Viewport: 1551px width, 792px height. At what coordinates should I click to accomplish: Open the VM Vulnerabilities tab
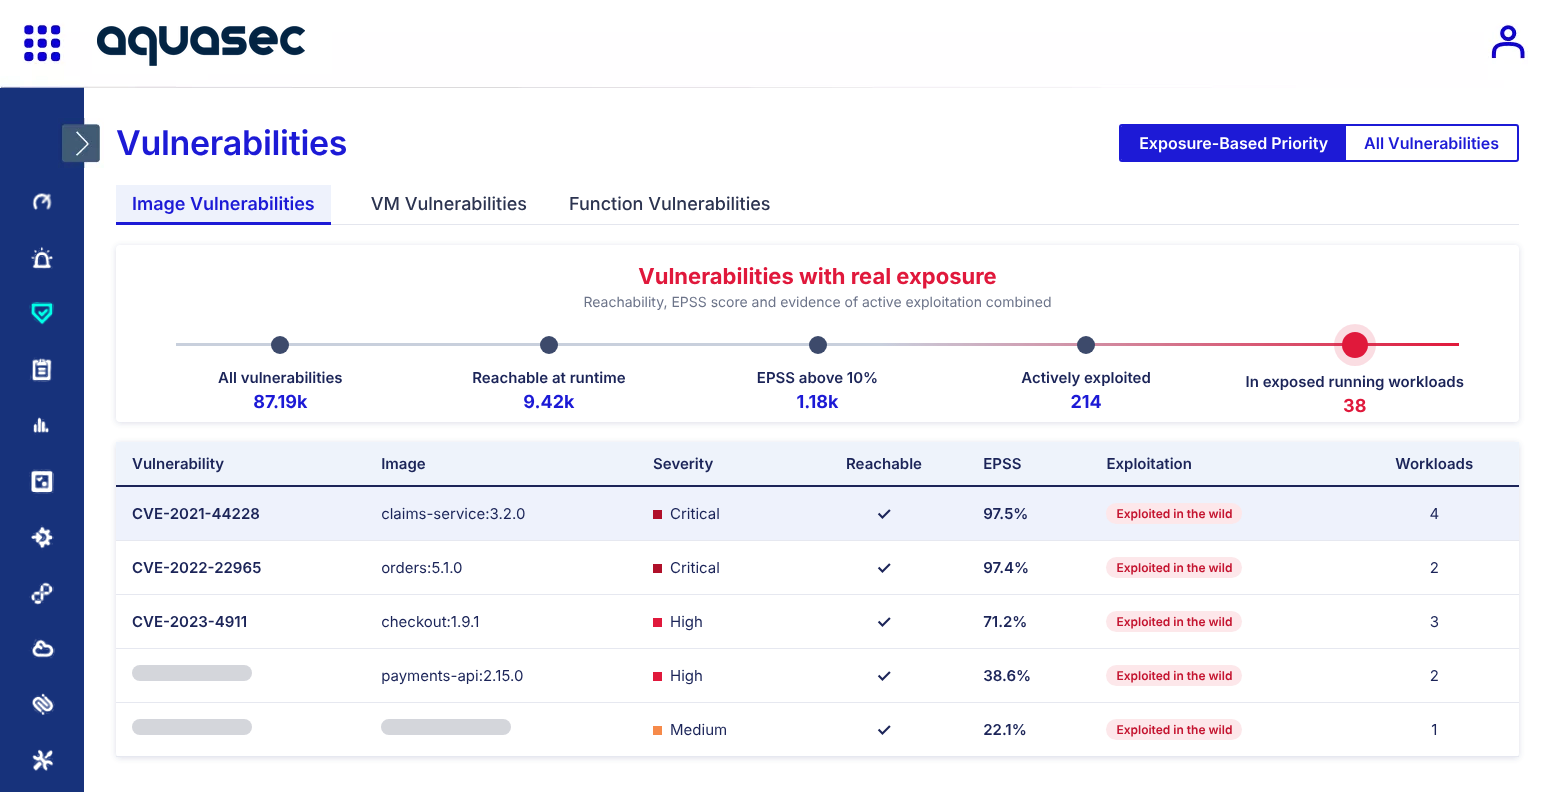[x=449, y=204]
